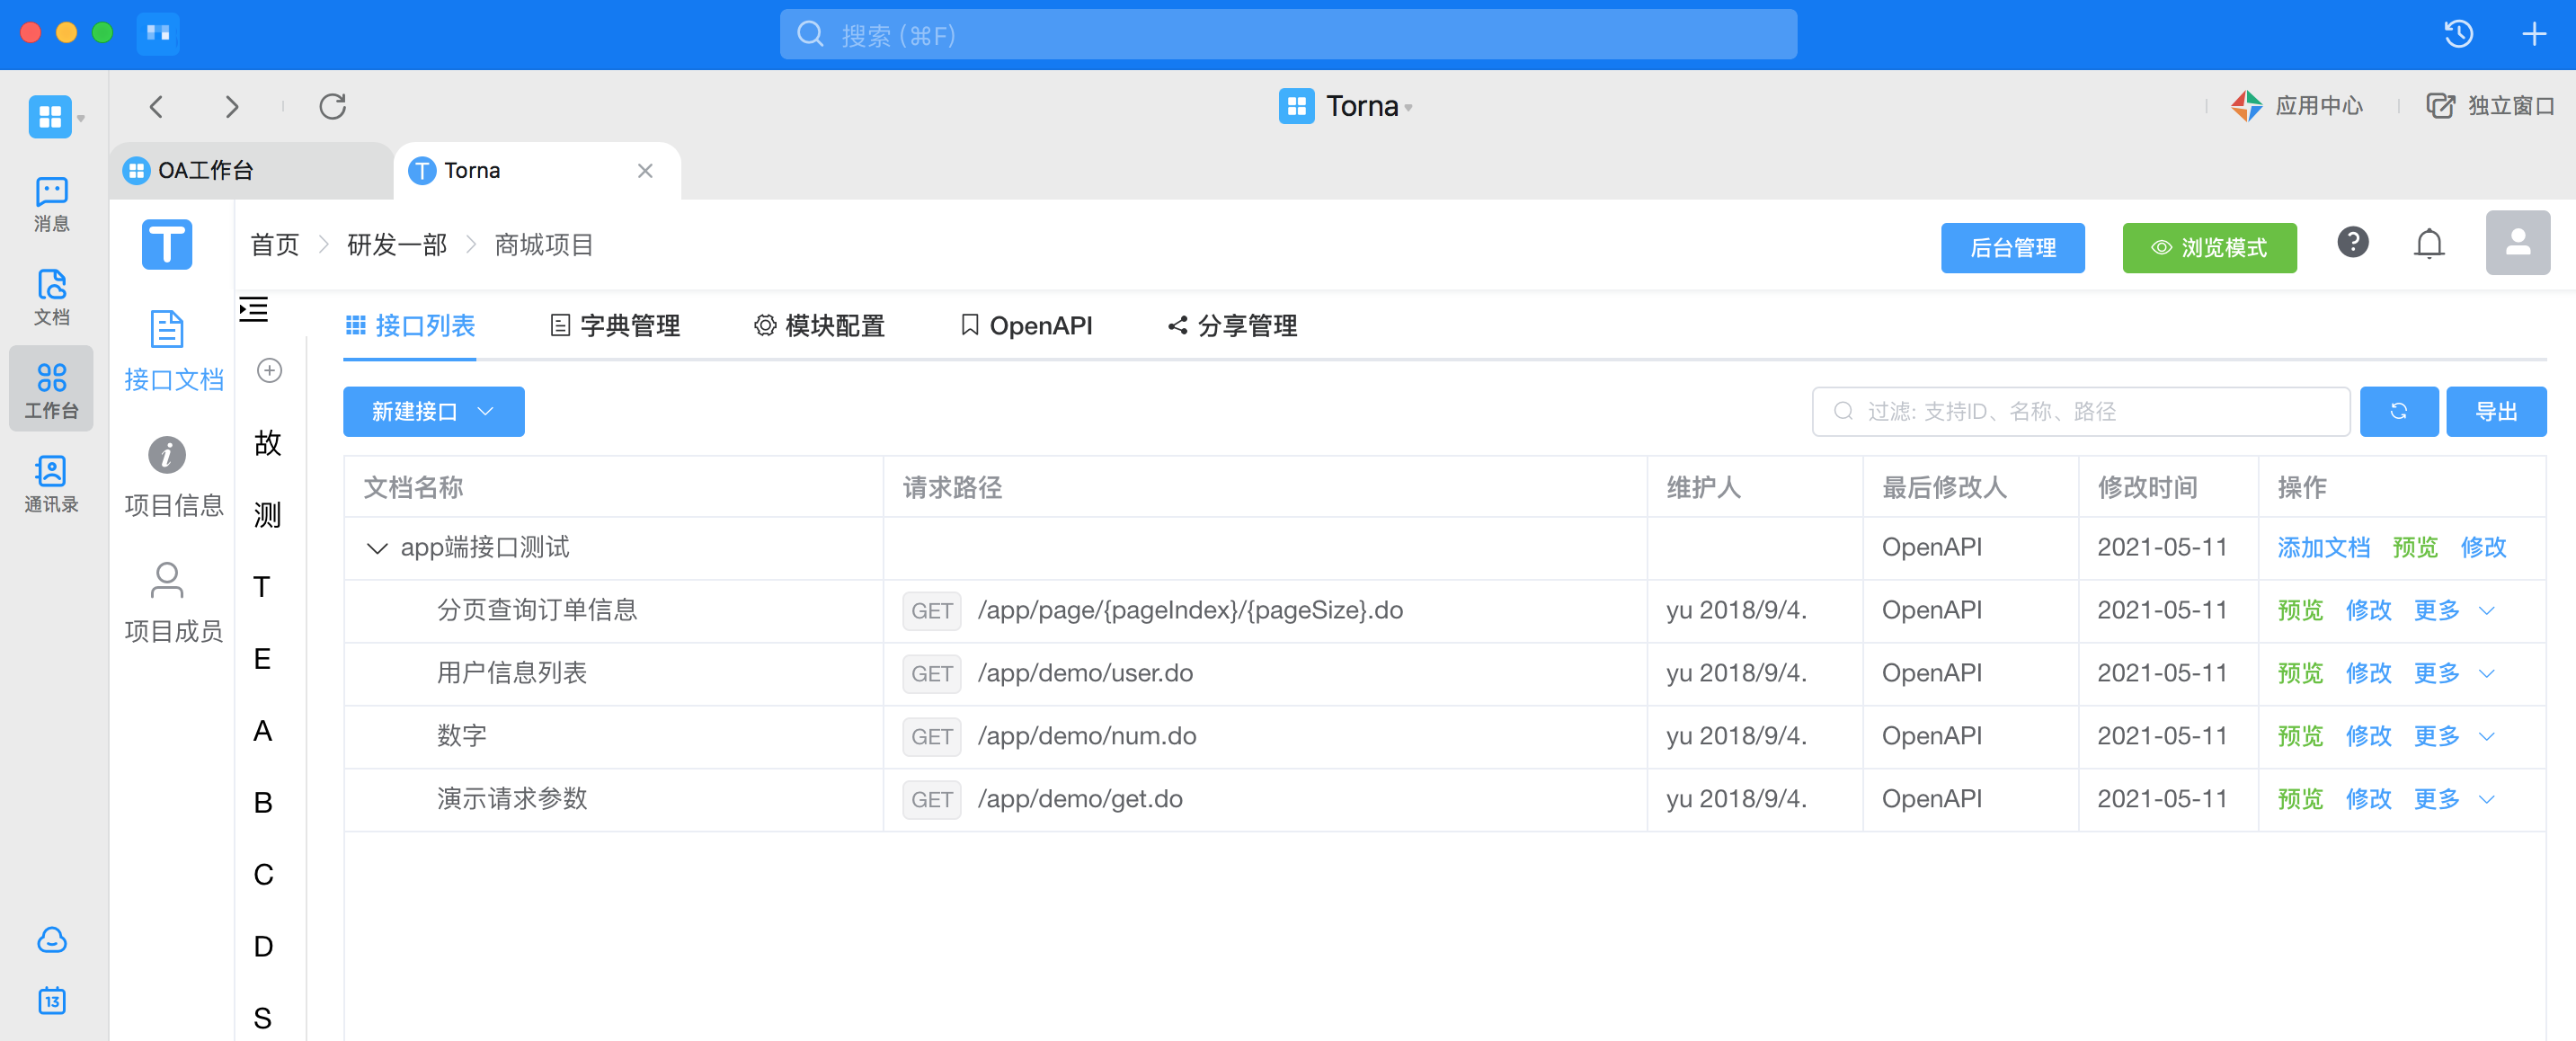Click the 演示请求参数 document name
2576x1041 pixels.
(512, 799)
